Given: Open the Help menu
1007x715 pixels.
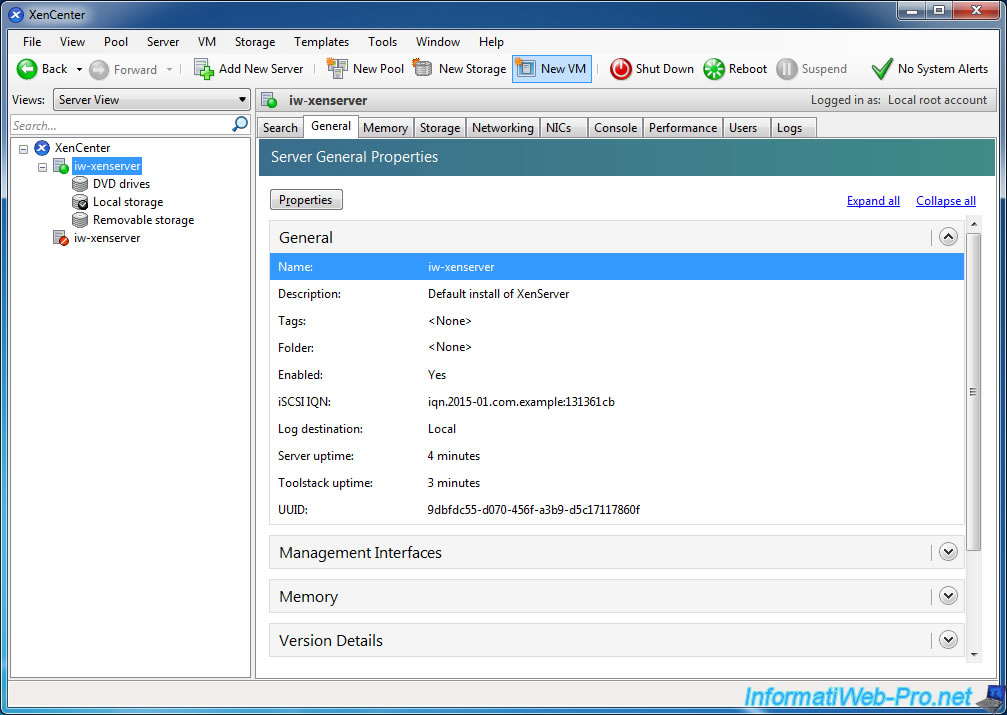Looking at the screenshot, I should [491, 42].
